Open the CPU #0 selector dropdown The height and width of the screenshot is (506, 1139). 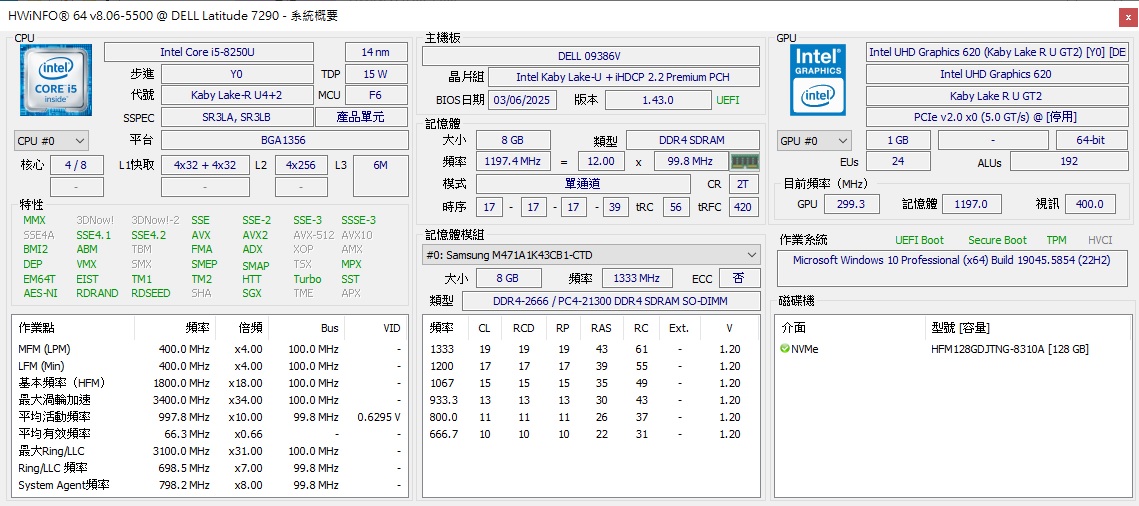click(52, 140)
